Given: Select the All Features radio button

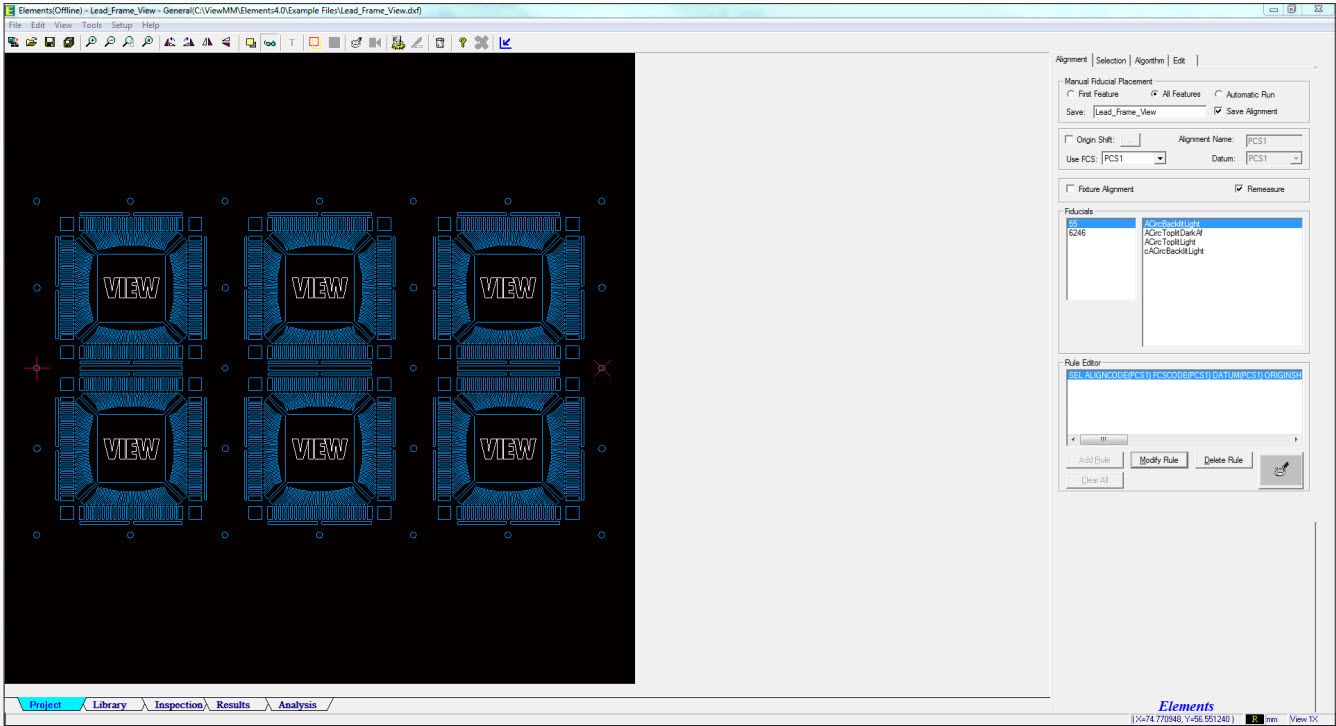Looking at the screenshot, I should point(1156,94).
